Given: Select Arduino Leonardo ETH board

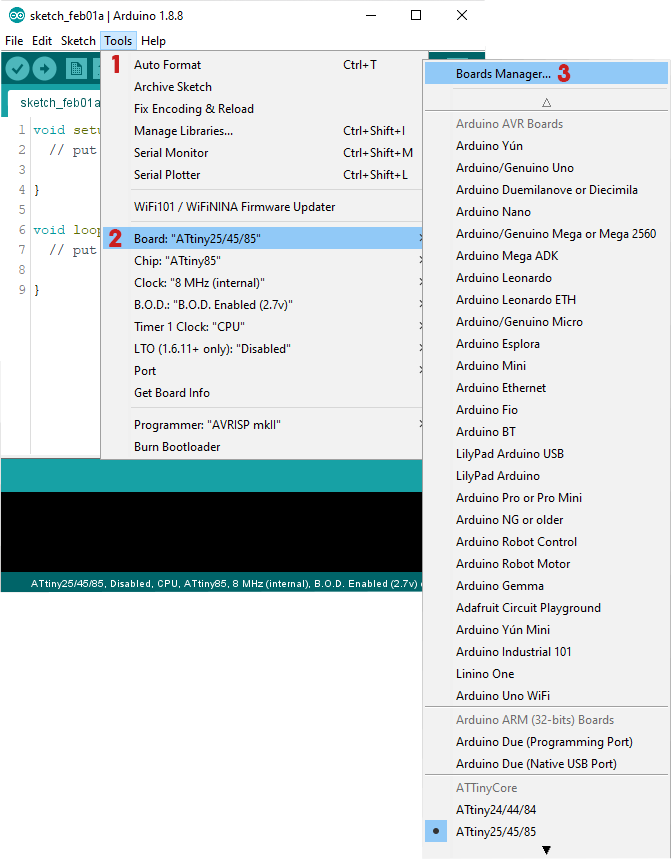Looking at the screenshot, I should pos(546,300).
